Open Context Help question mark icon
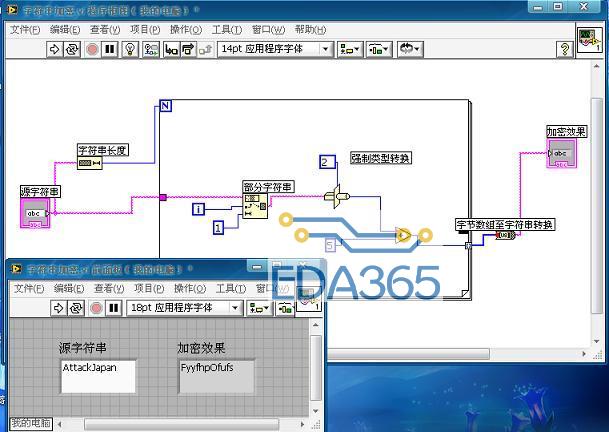 point(565,49)
